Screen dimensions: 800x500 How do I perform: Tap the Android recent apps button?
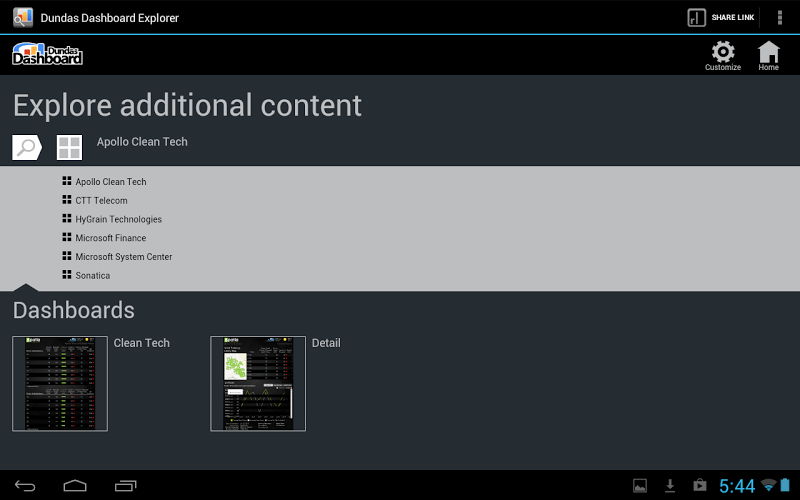(126, 486)
